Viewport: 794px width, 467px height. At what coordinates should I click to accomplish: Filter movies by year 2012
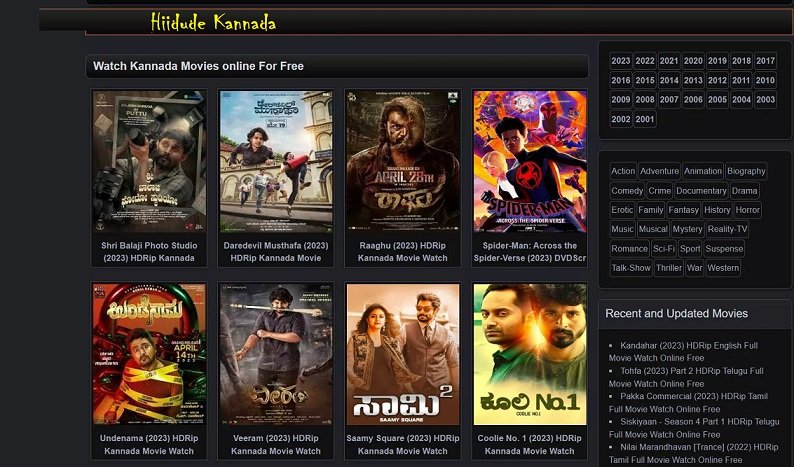coord(717,80)
